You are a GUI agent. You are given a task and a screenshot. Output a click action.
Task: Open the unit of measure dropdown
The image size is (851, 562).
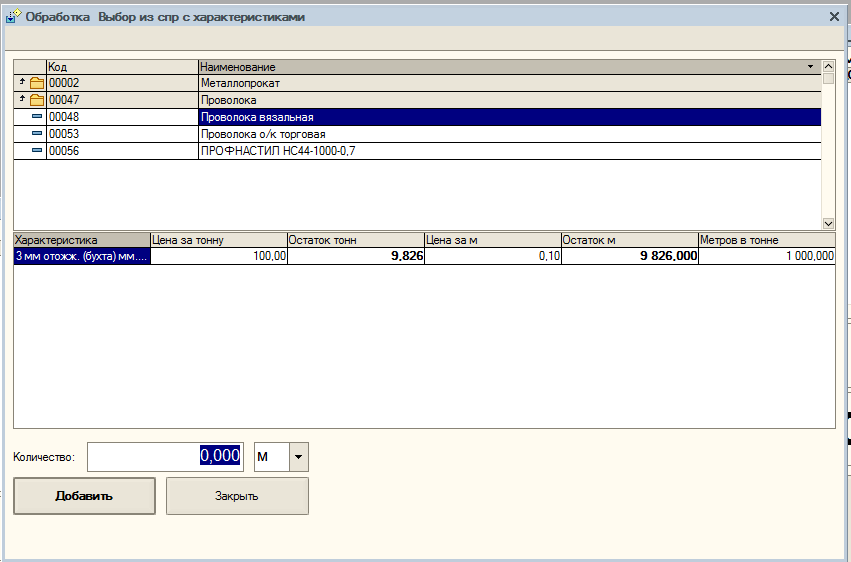pos(299,457)
